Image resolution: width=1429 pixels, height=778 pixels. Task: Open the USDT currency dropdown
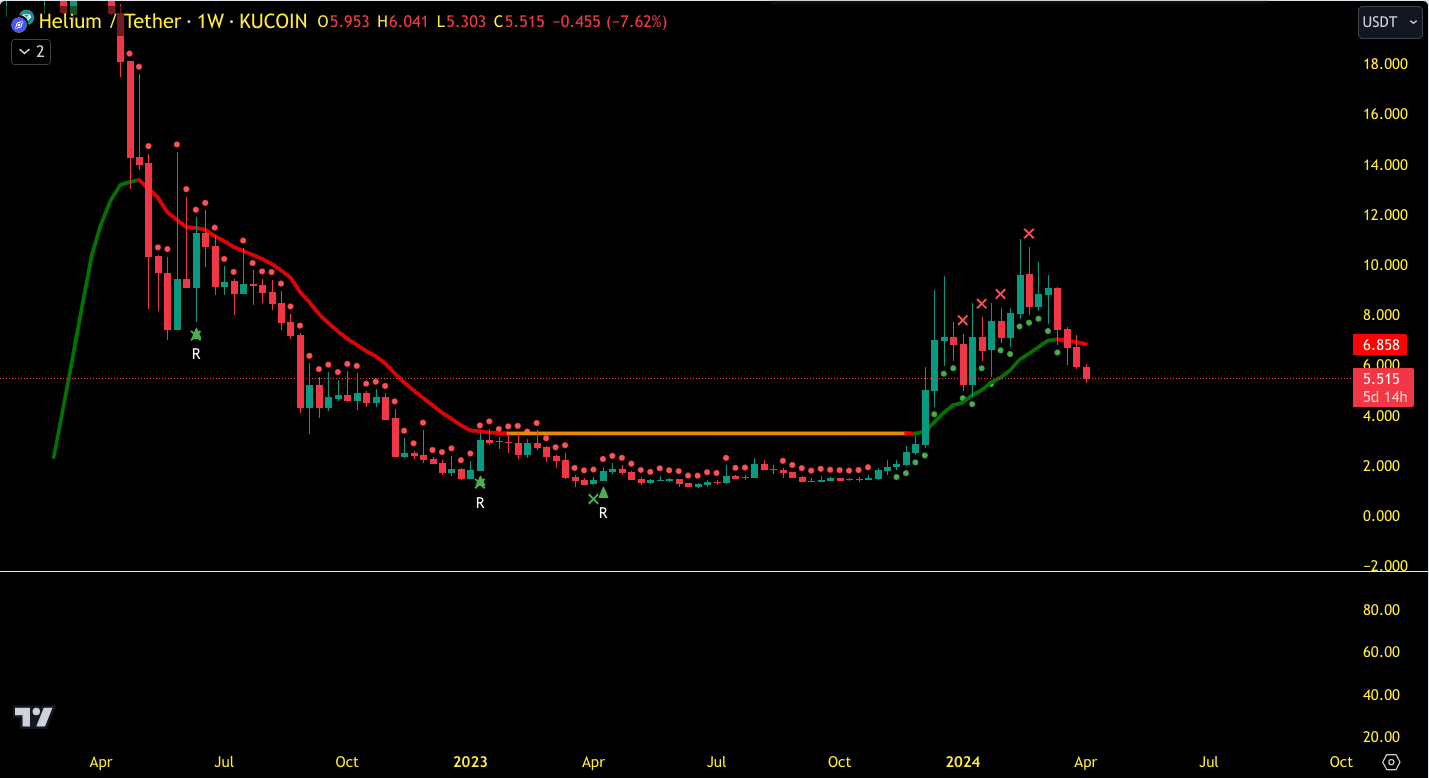coord(1390,21)
